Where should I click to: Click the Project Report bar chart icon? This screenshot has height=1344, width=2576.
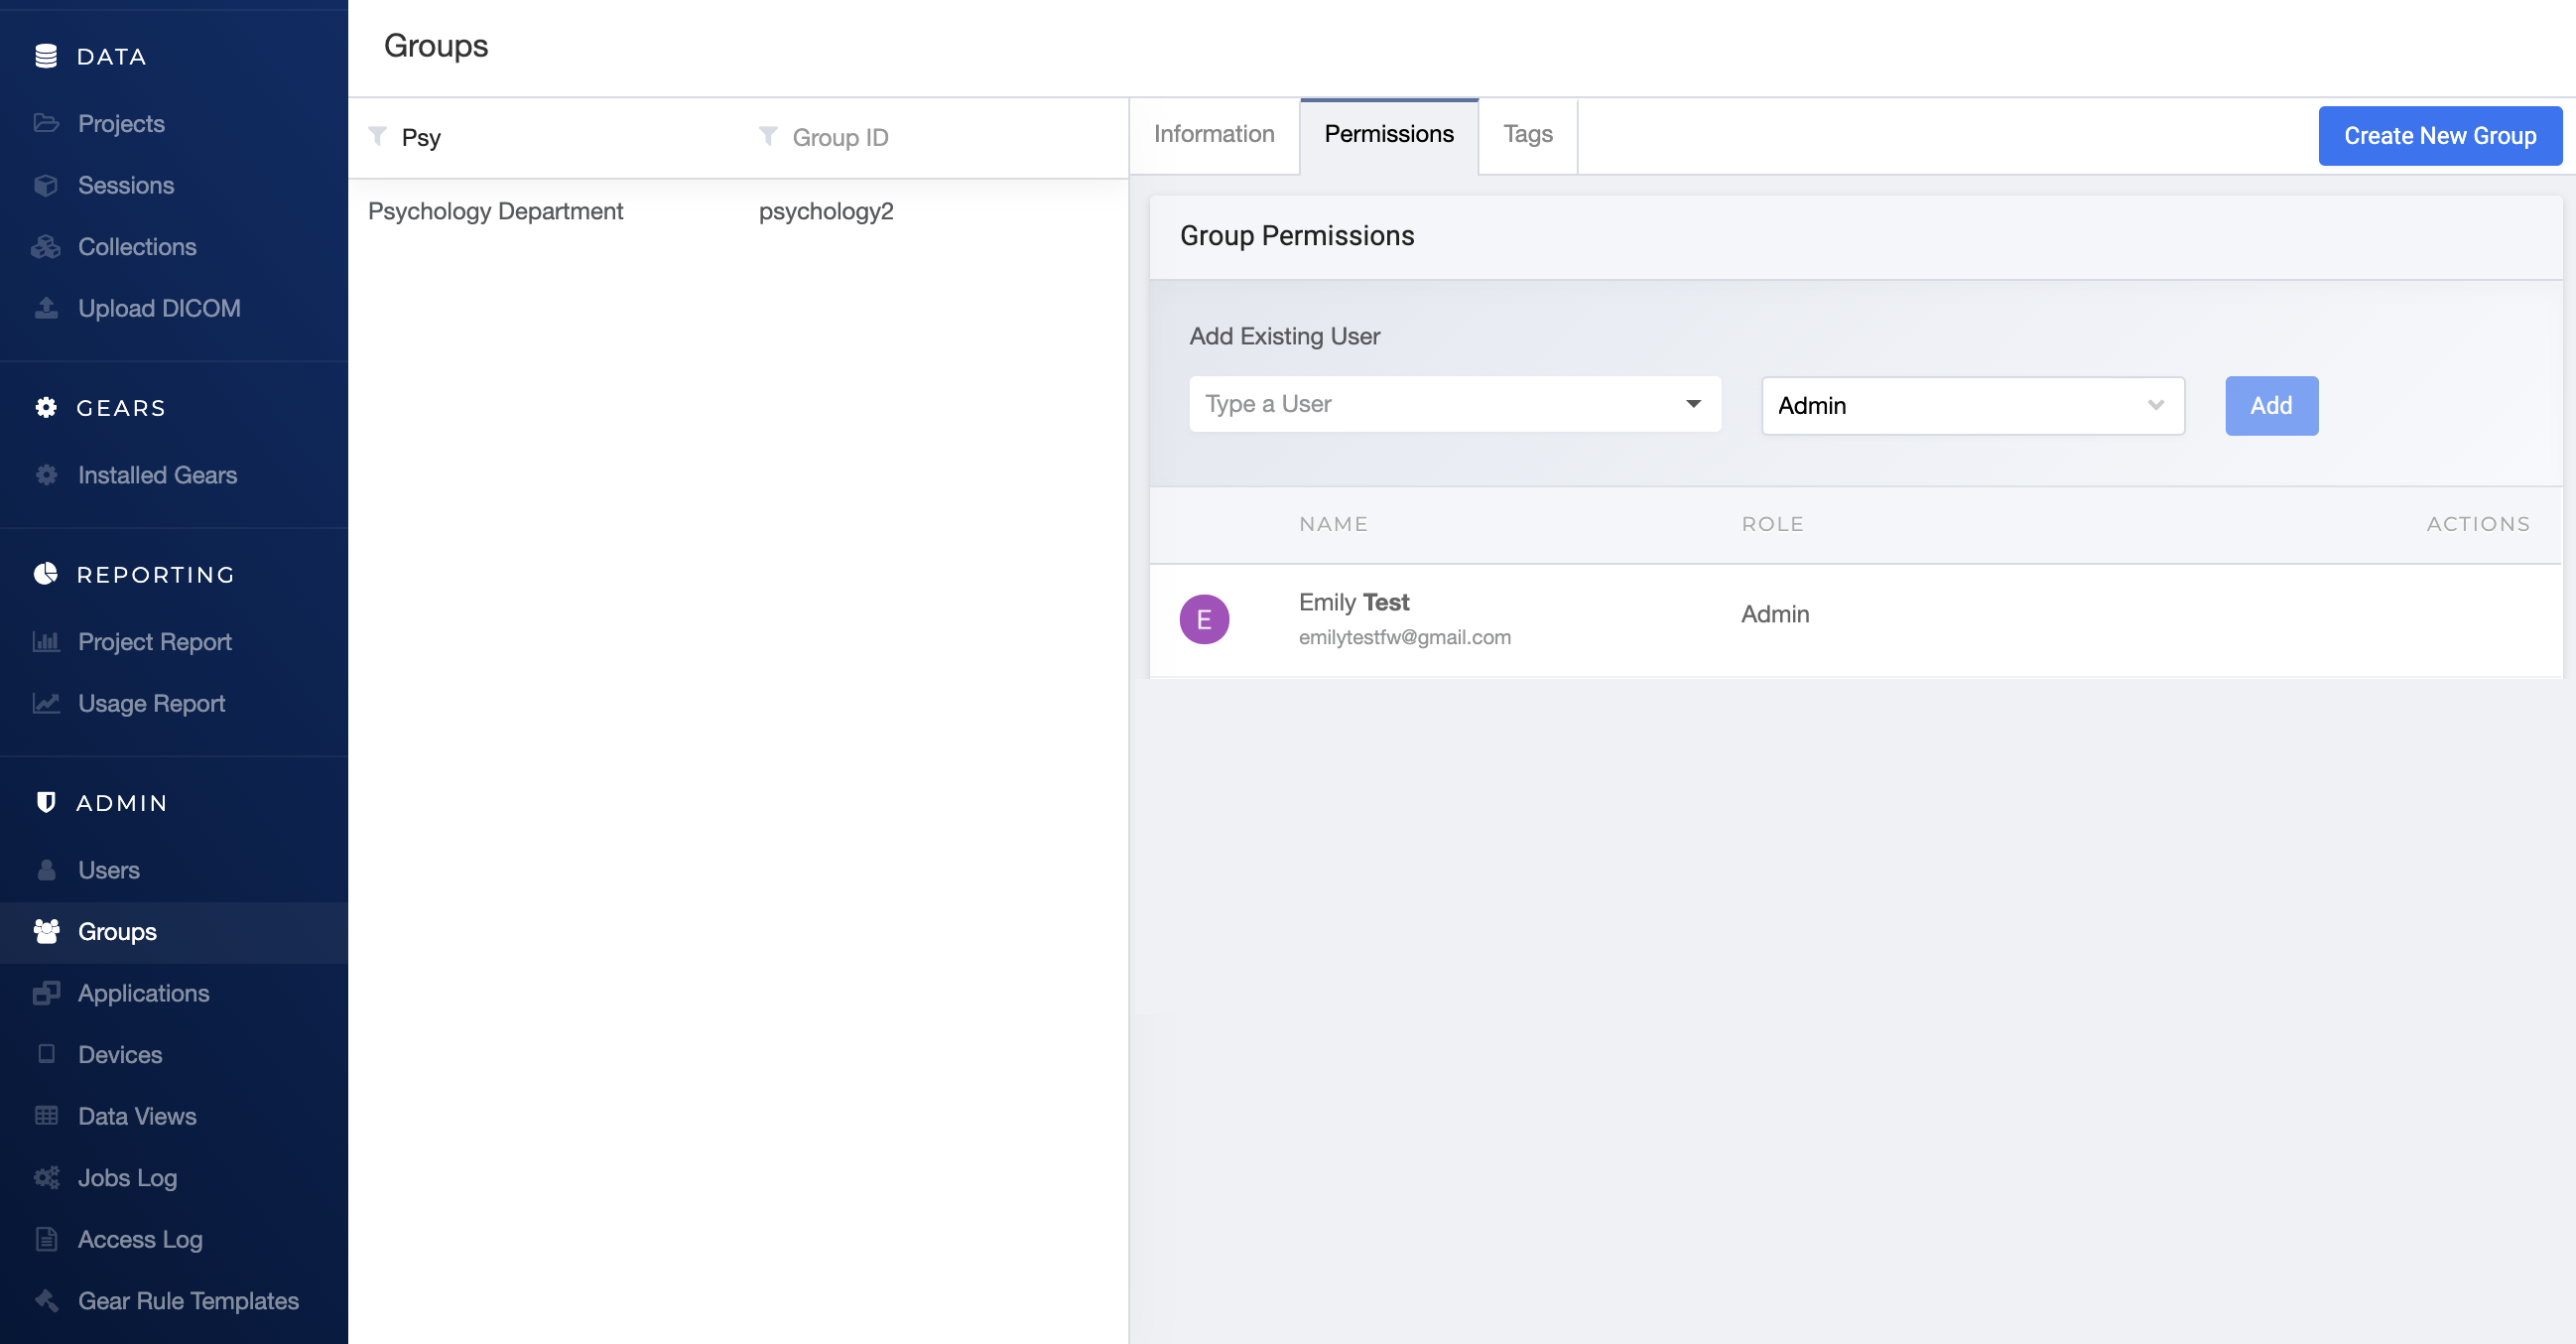click(x=46, y=642)
